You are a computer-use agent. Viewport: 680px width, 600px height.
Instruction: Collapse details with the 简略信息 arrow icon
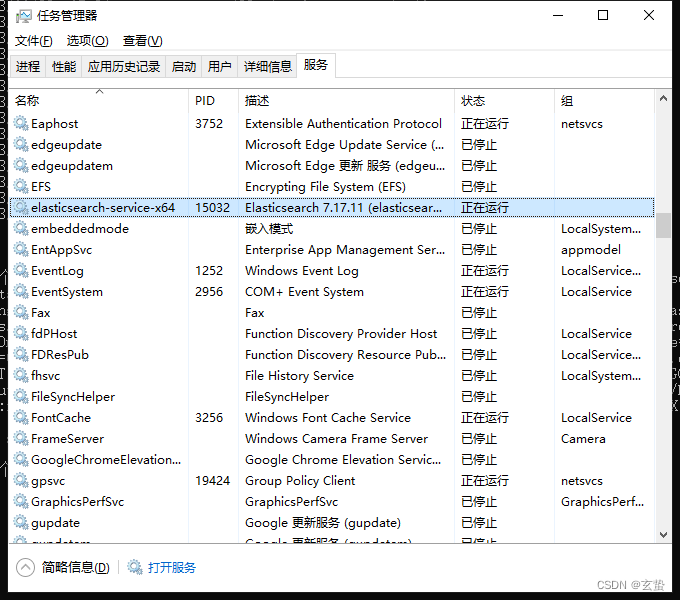(25, 567)
